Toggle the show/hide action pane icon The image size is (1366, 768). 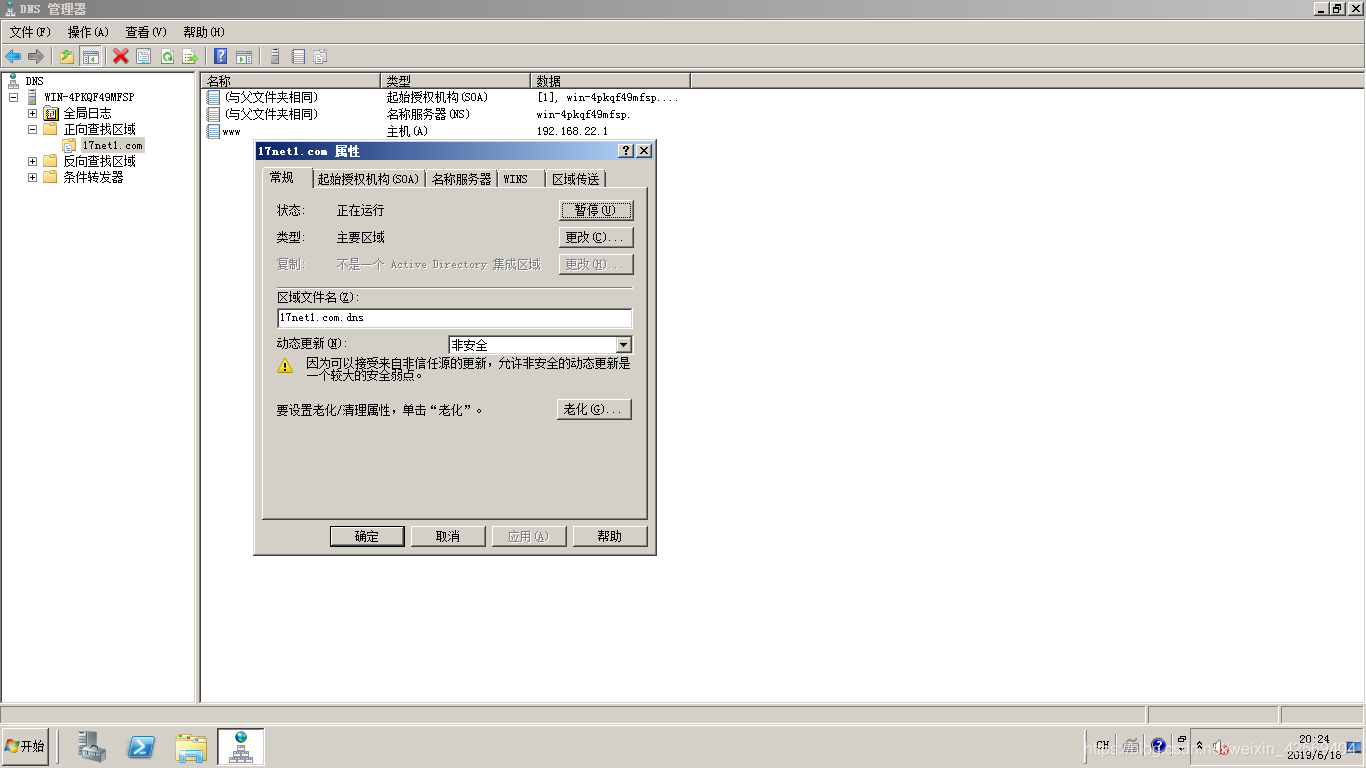244,56
